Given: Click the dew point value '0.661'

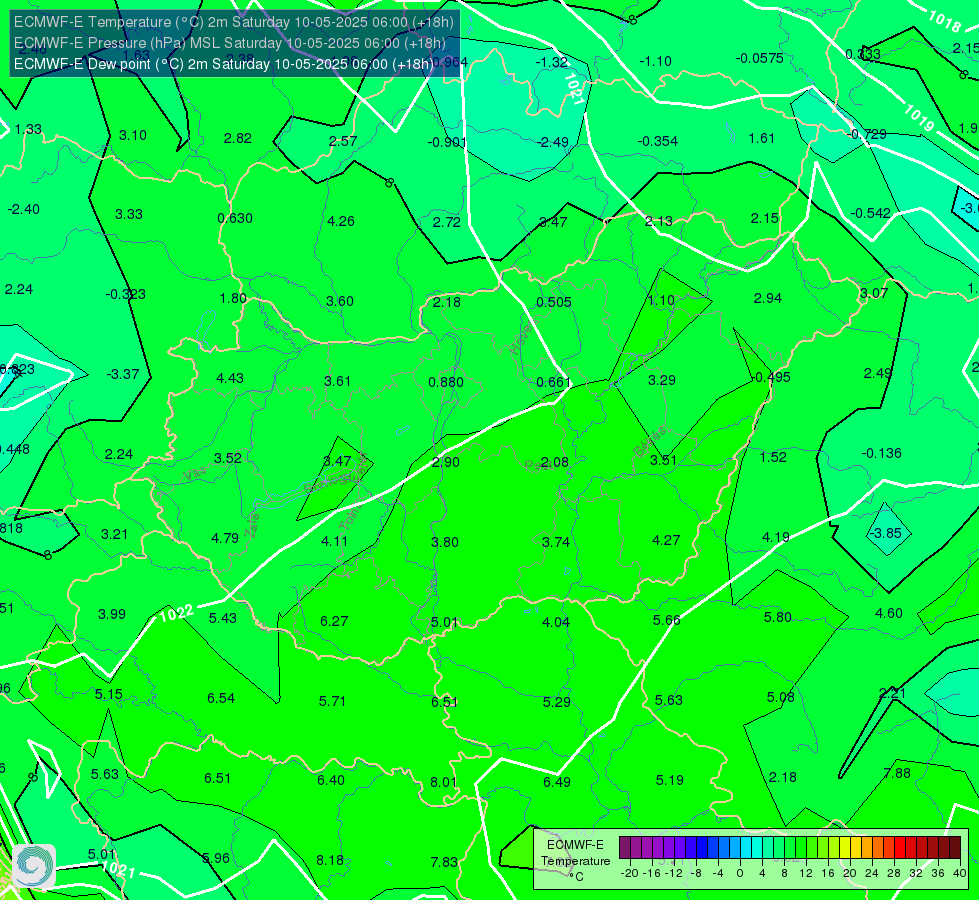Looking at the screenshot, I should pyautogui.click(x=554, y=382).
